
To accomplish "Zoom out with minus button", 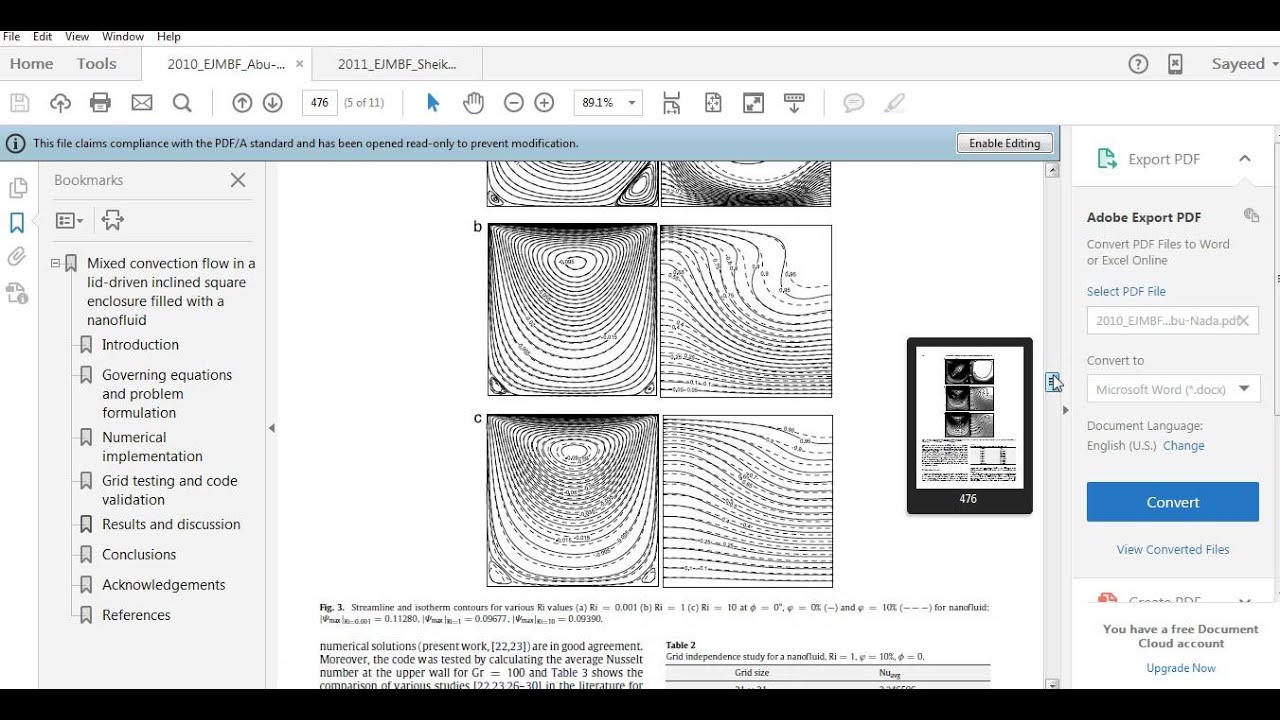I will click(x=513, y=102).
